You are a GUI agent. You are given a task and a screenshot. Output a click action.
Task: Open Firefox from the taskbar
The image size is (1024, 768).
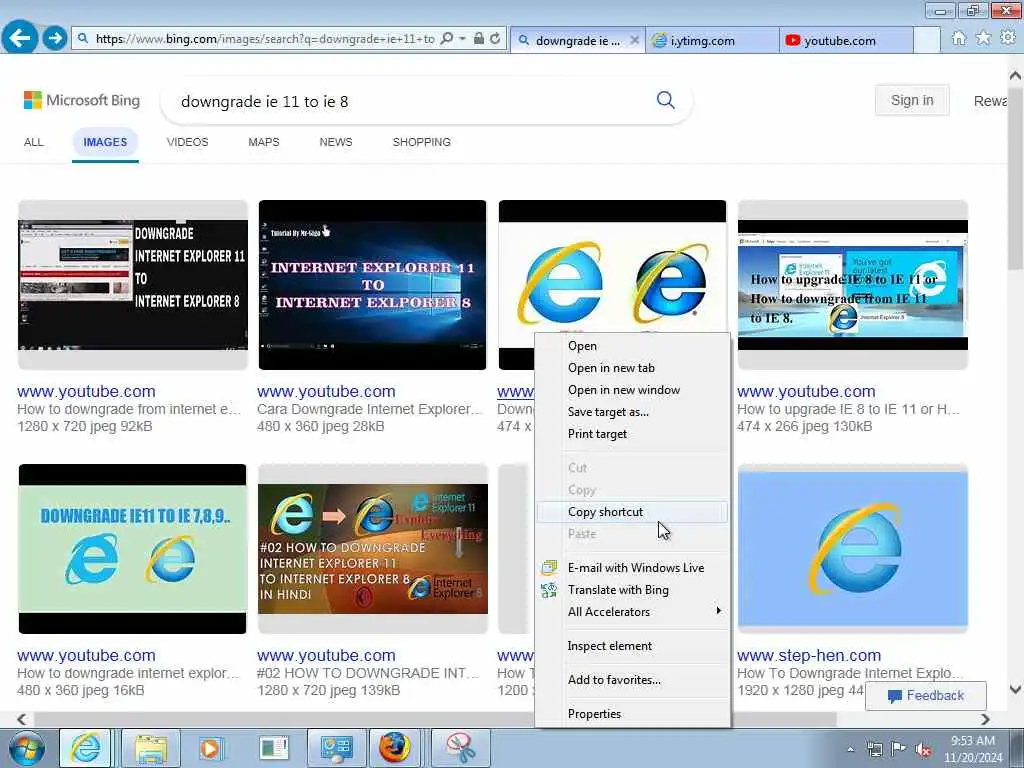click(x=394, y=748)
